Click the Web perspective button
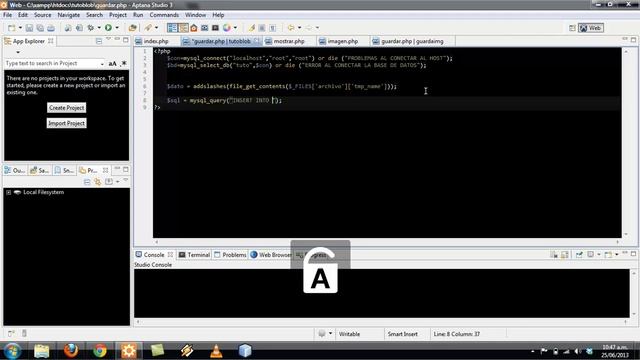 (591, 28)
